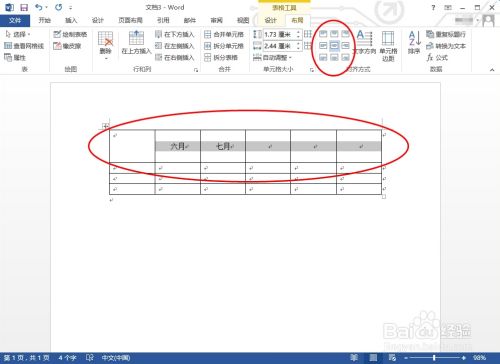Viewport: 500px width, 364px height.
Task: Decrease column width with the down stepper
Action: (299, 48)
